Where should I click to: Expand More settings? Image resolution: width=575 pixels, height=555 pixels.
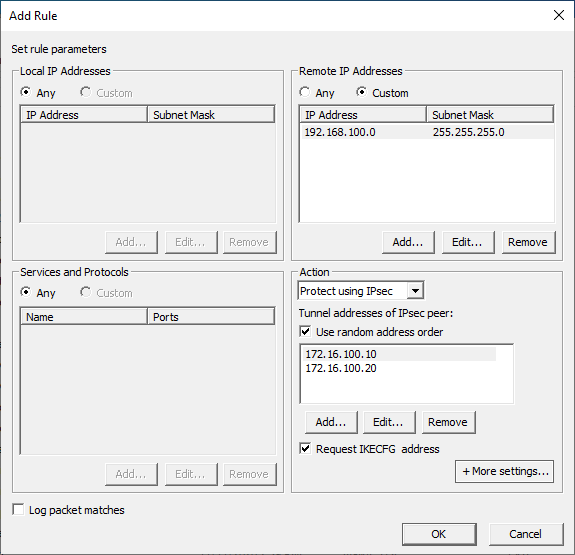[x=505, y=471]
